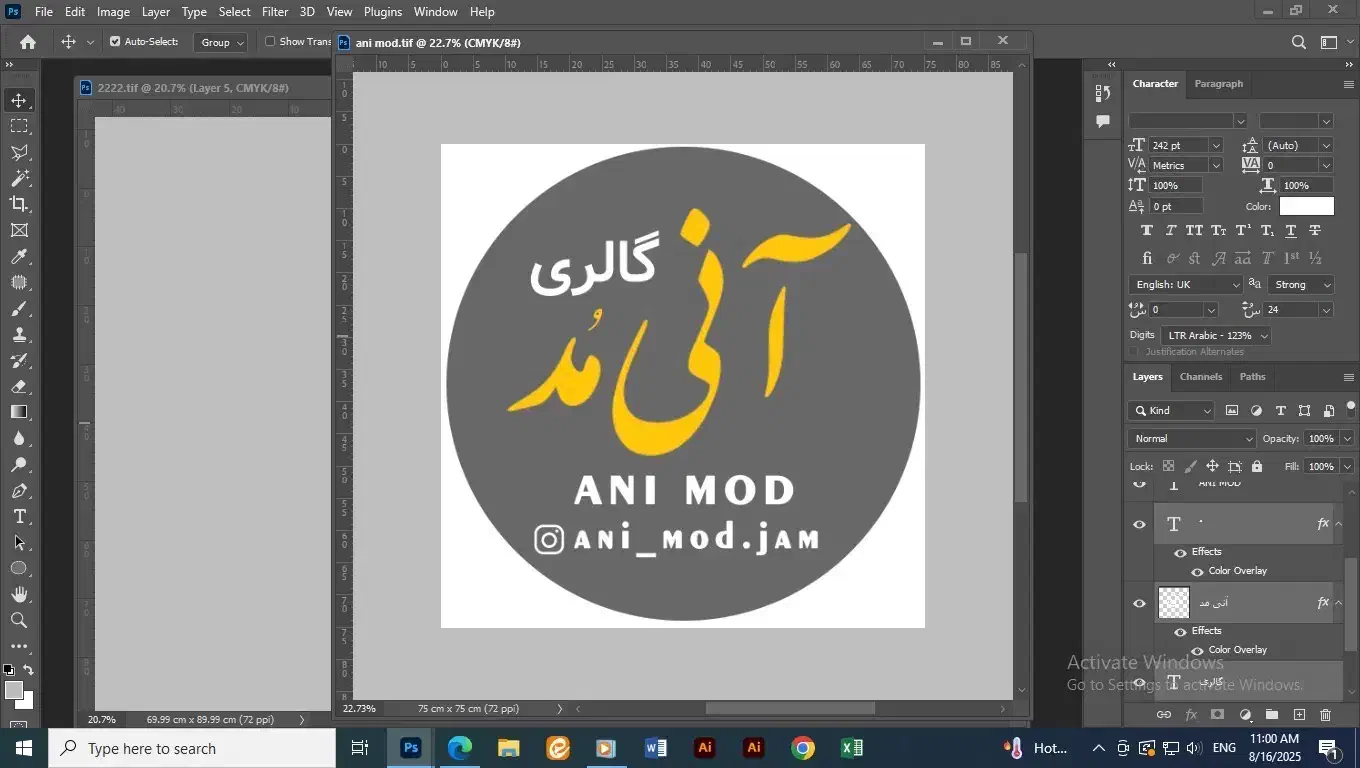Click the create new layer icon

(1299, 715)
